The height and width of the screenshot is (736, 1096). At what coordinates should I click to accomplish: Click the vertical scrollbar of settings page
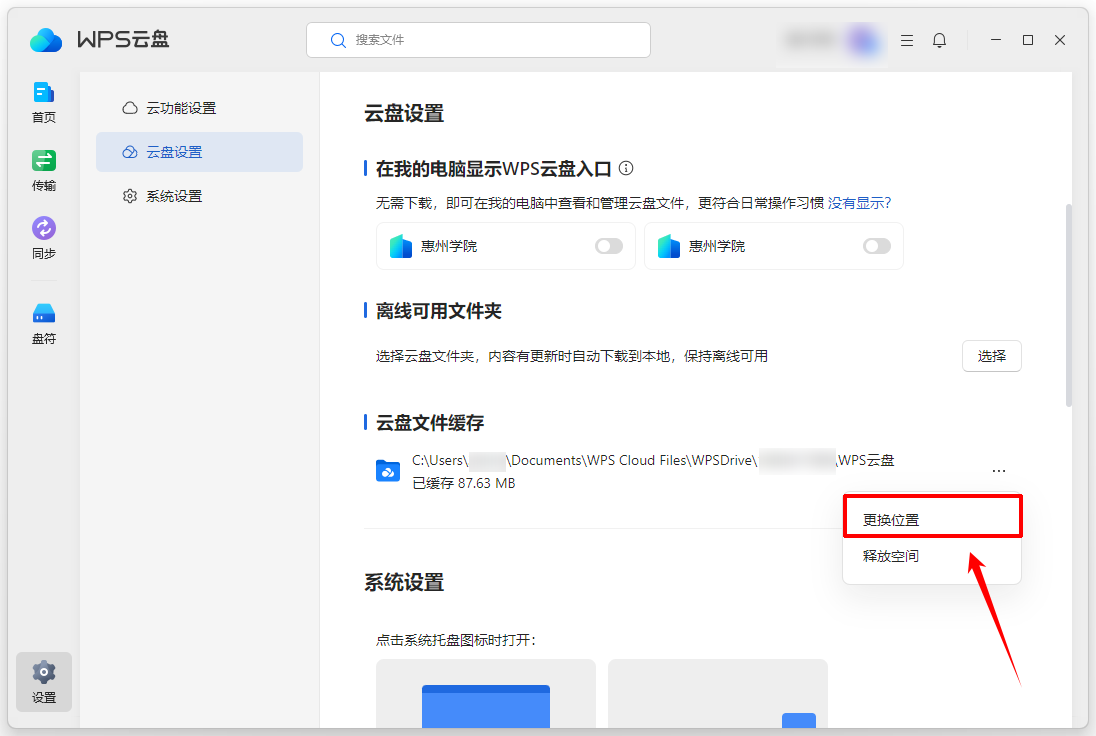1068,305
